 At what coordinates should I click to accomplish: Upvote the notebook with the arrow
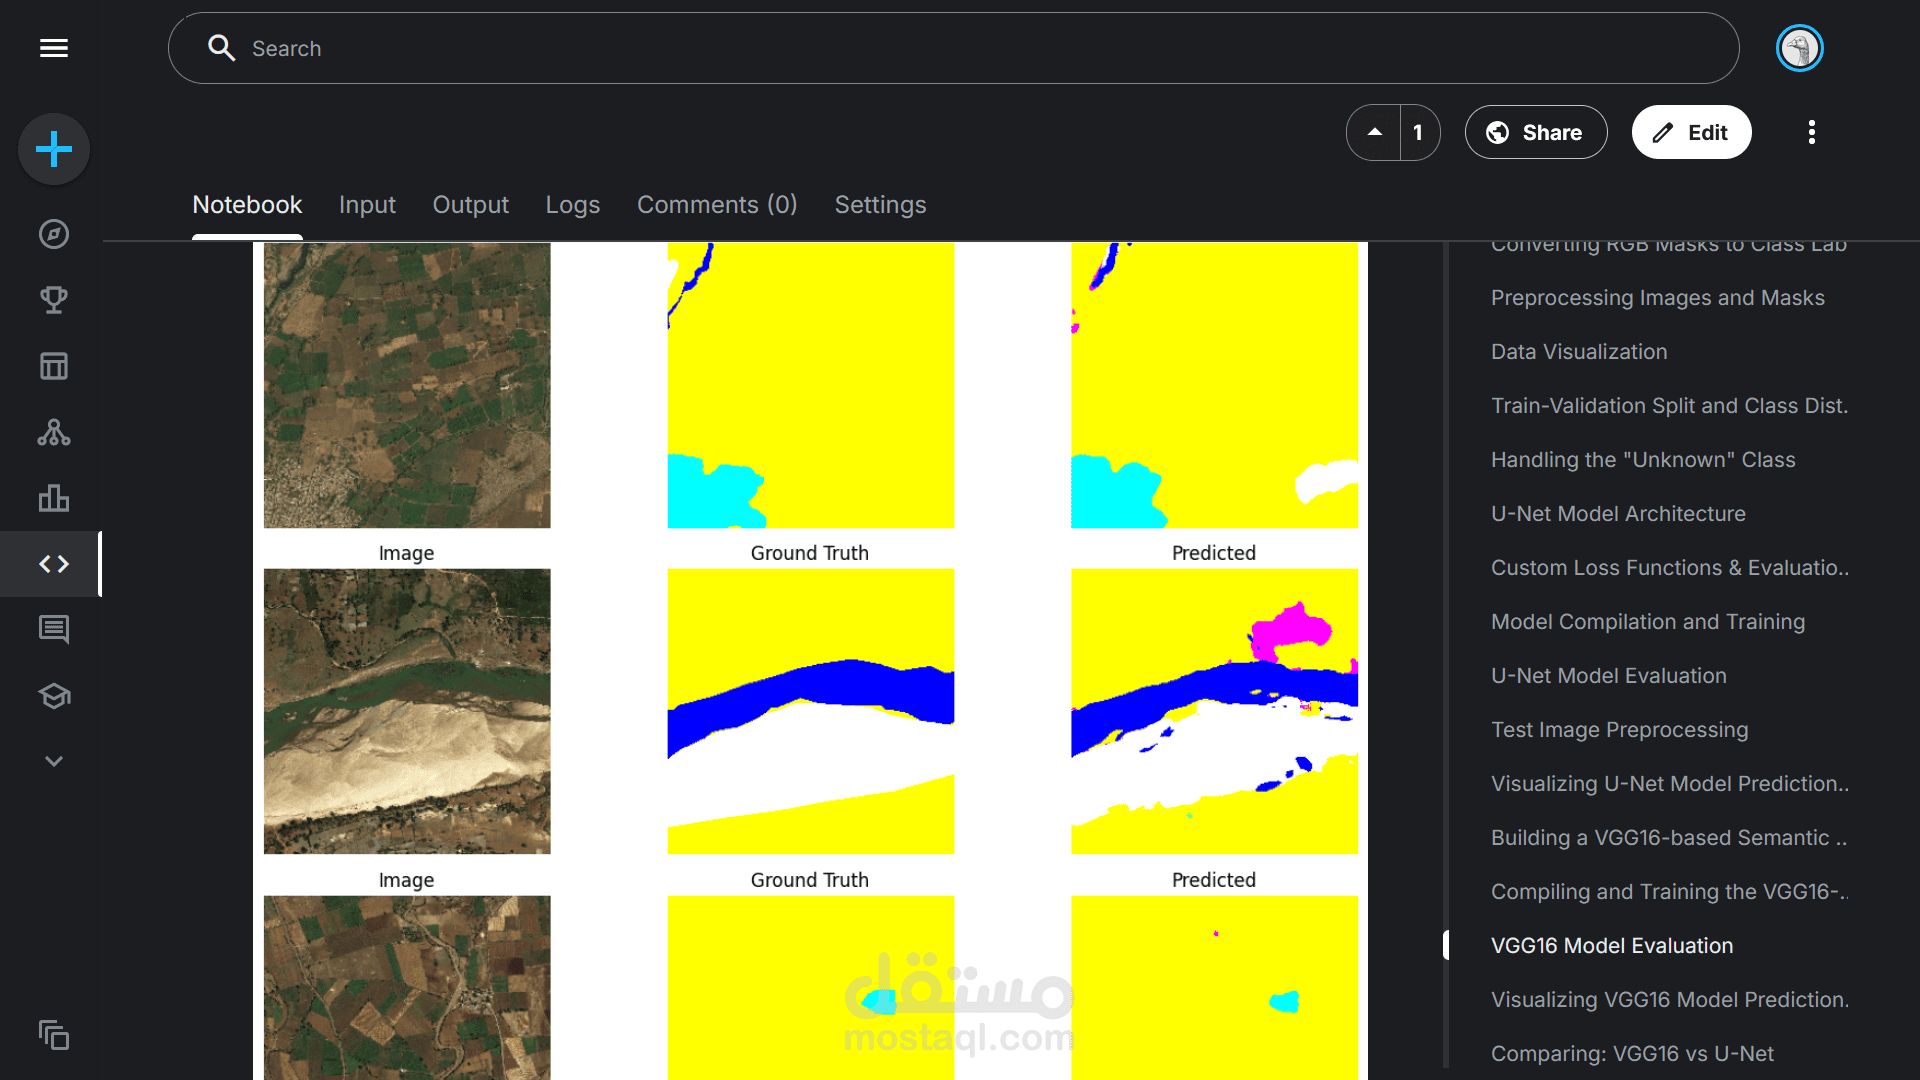[1375, 132]
